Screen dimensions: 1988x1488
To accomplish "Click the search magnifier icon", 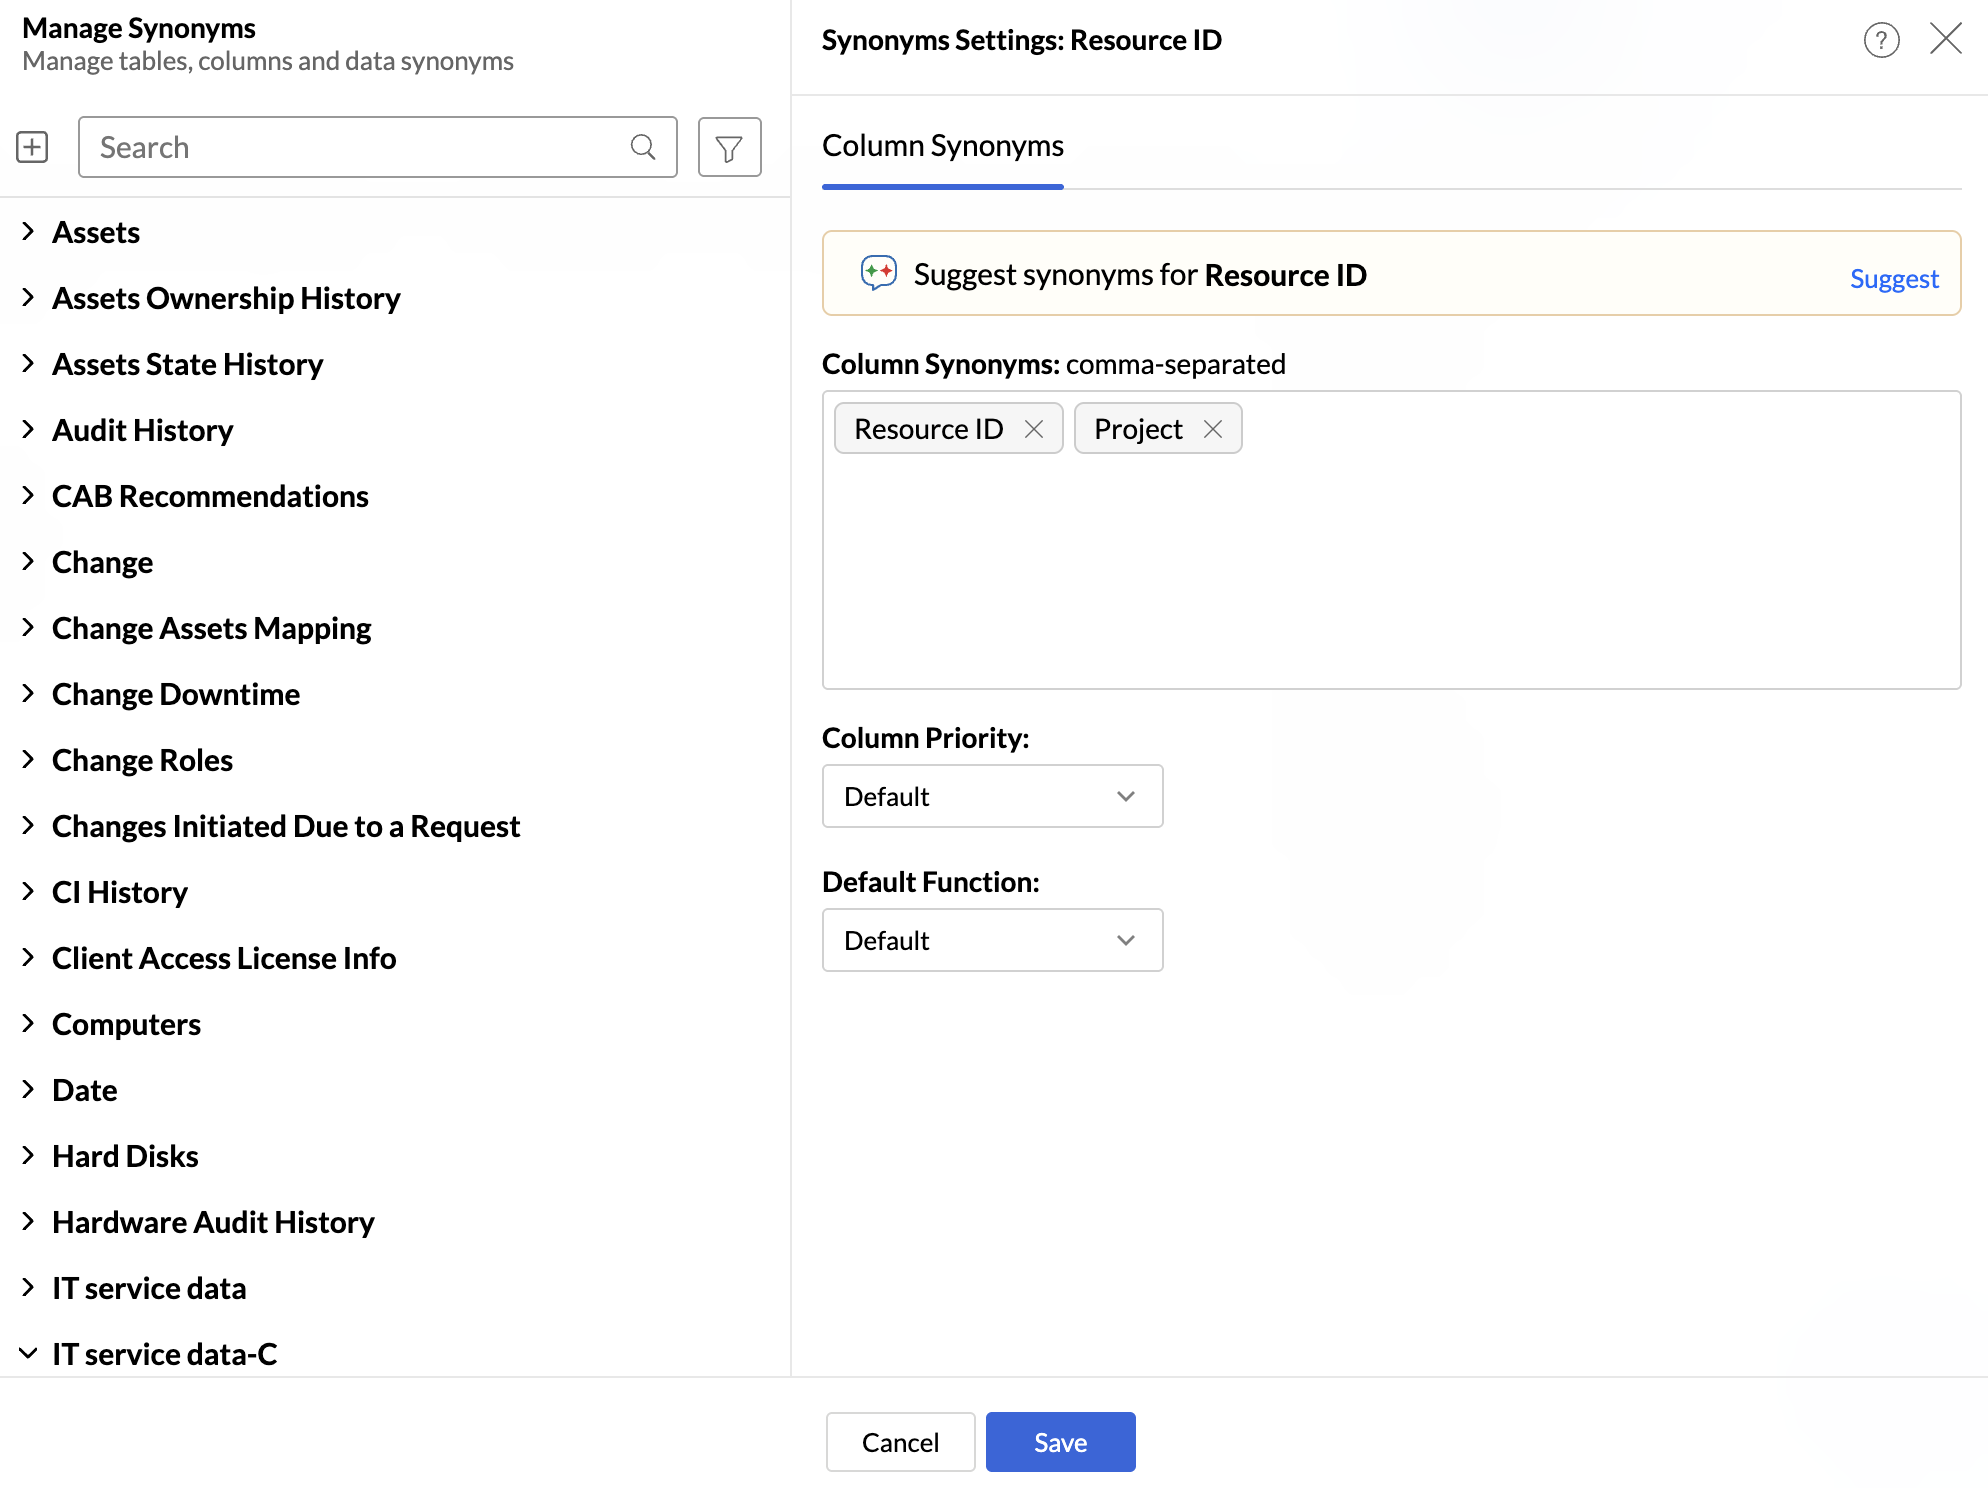I will click(643, 147).
